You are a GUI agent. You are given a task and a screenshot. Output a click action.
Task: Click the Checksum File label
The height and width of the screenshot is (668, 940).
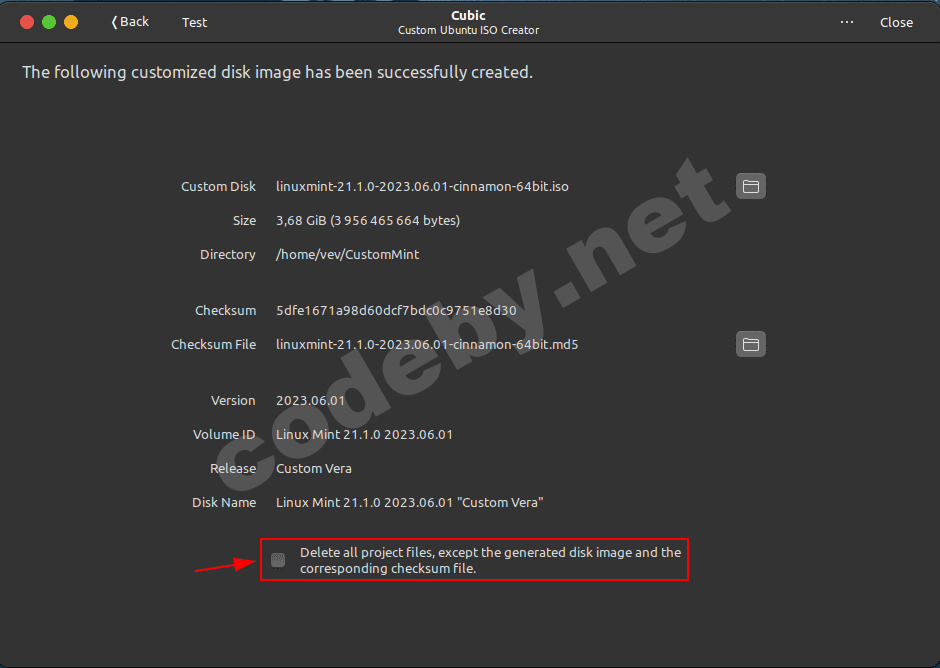click(x=213, y=345)
